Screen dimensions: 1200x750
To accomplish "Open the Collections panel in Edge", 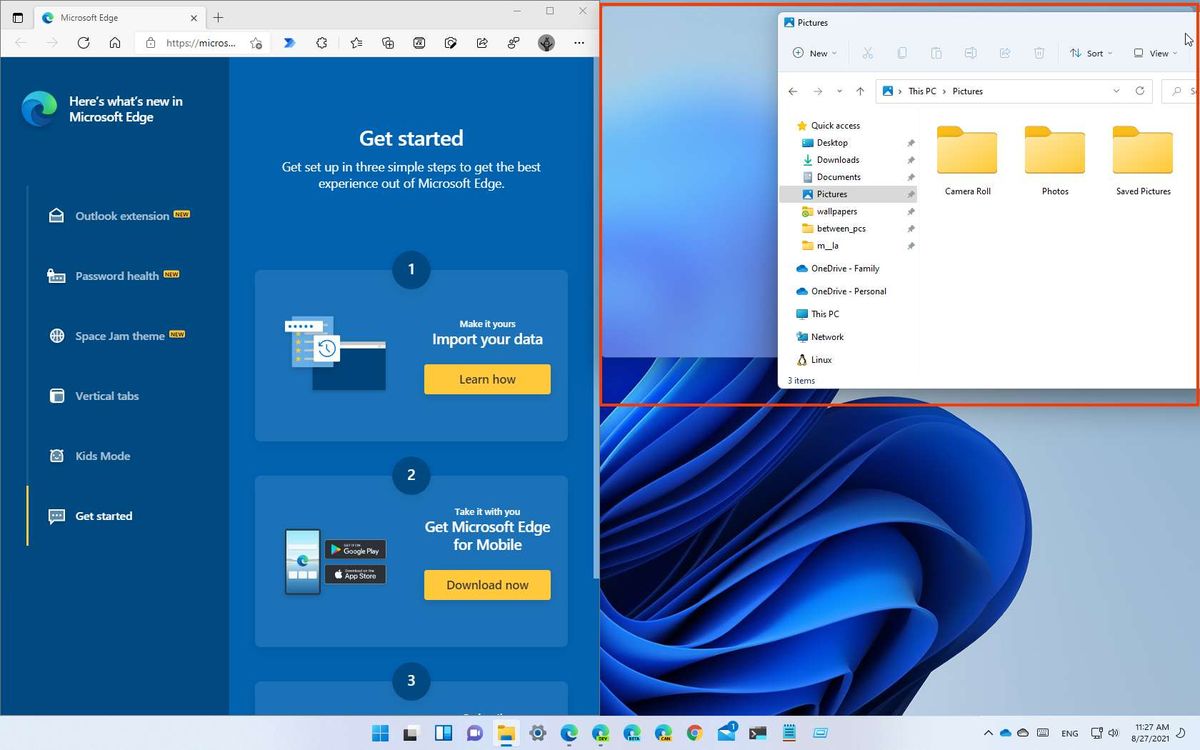I will [387, 43].
